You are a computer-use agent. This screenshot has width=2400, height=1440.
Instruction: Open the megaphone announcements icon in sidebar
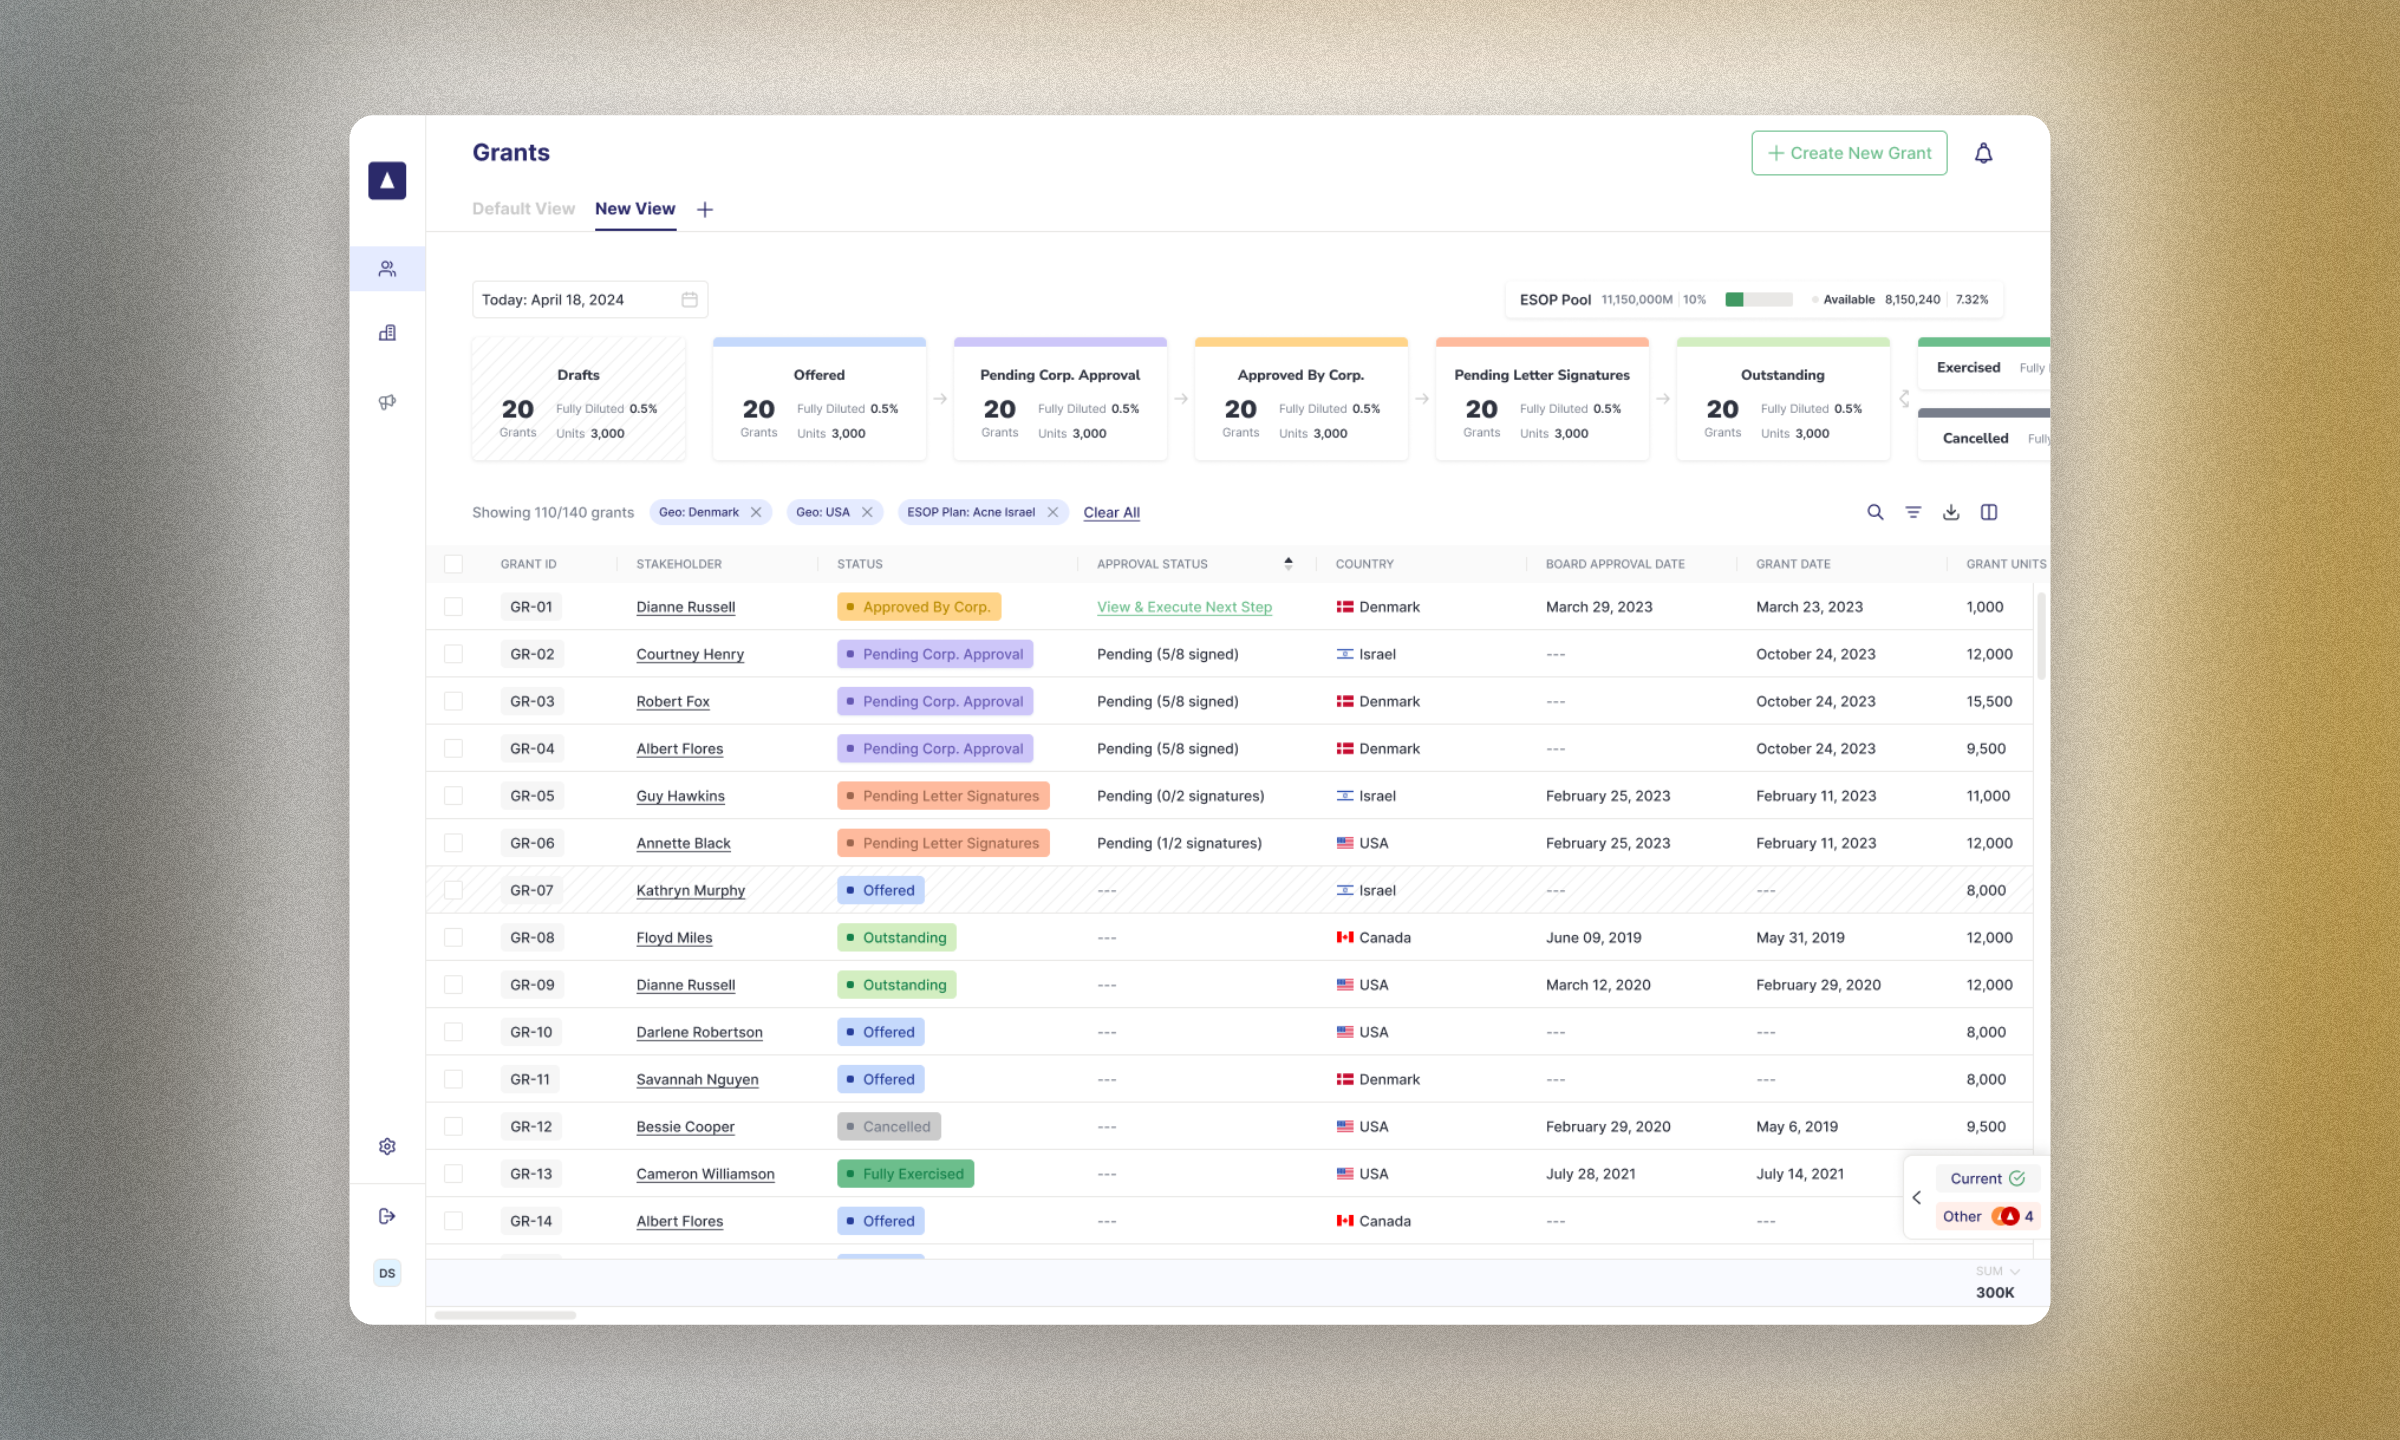pyautogui.click(x=387, y=402)
